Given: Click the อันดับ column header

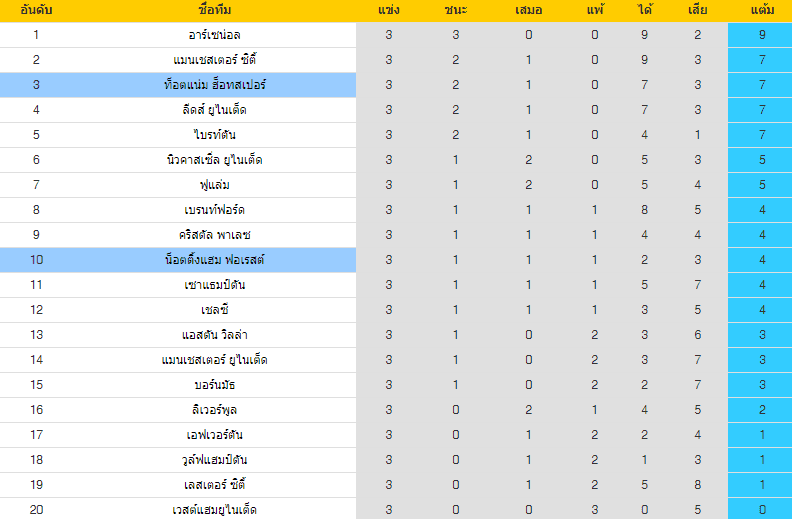Looking at the screenshot, I should (x=36, y=10).
